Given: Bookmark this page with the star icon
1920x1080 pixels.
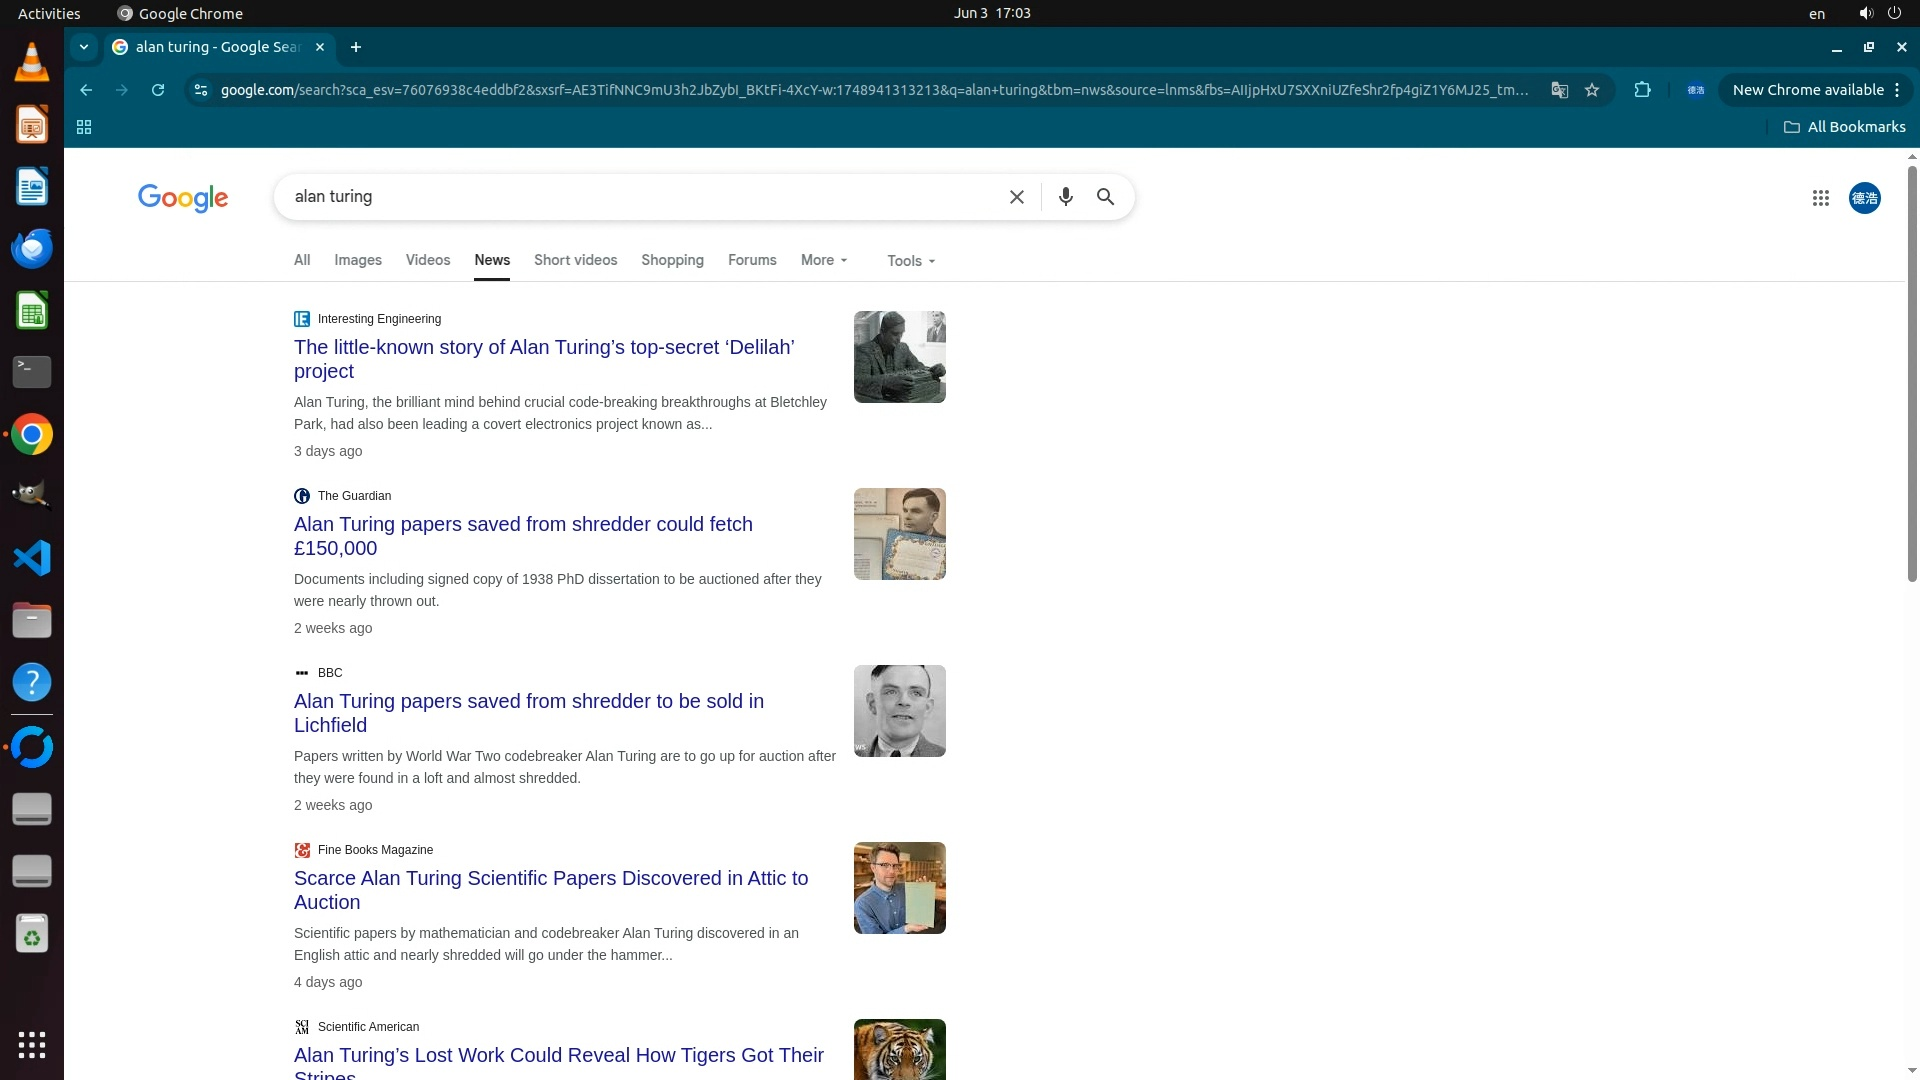Looking at the screenshot, I should (1592, 90).
